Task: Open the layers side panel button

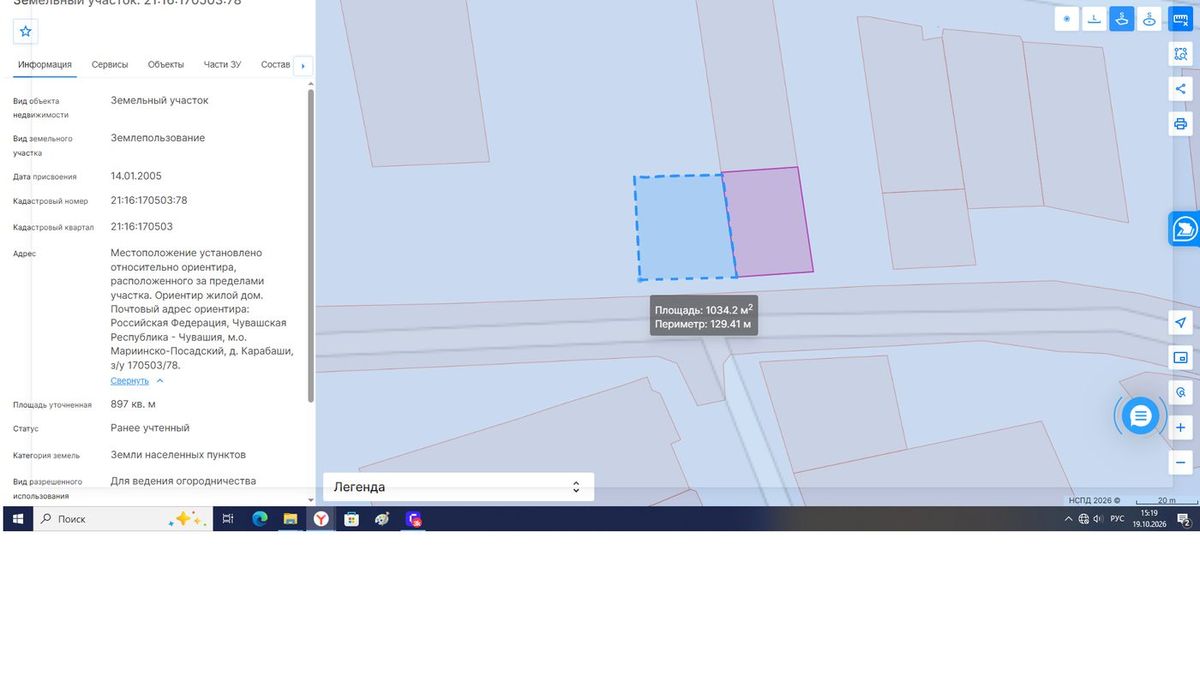Action: 1184,229
